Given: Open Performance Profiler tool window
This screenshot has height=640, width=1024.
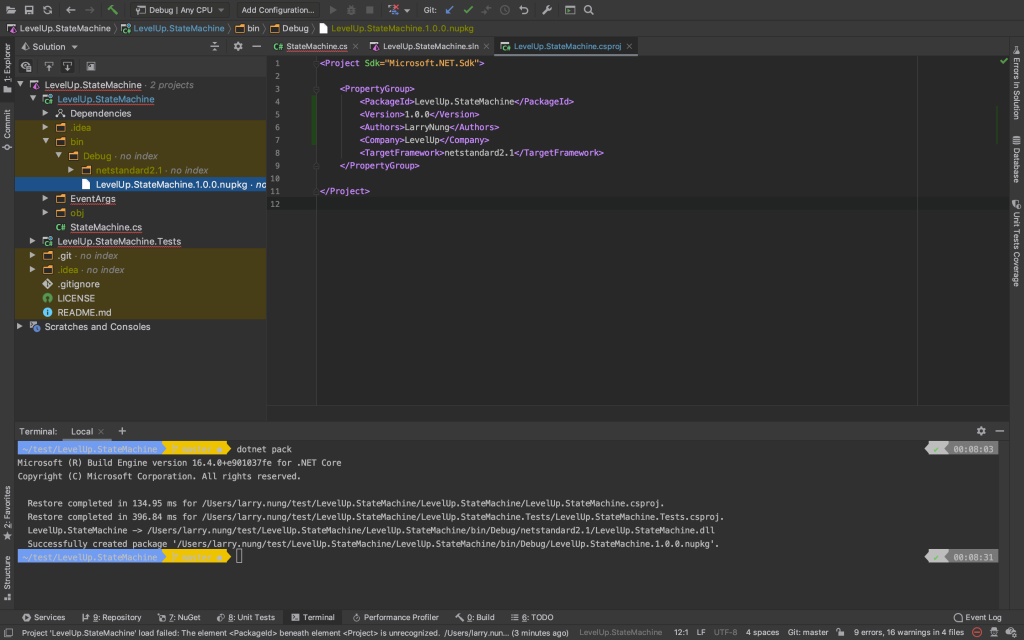Looking at the screenshot, I should click(395, 617).
